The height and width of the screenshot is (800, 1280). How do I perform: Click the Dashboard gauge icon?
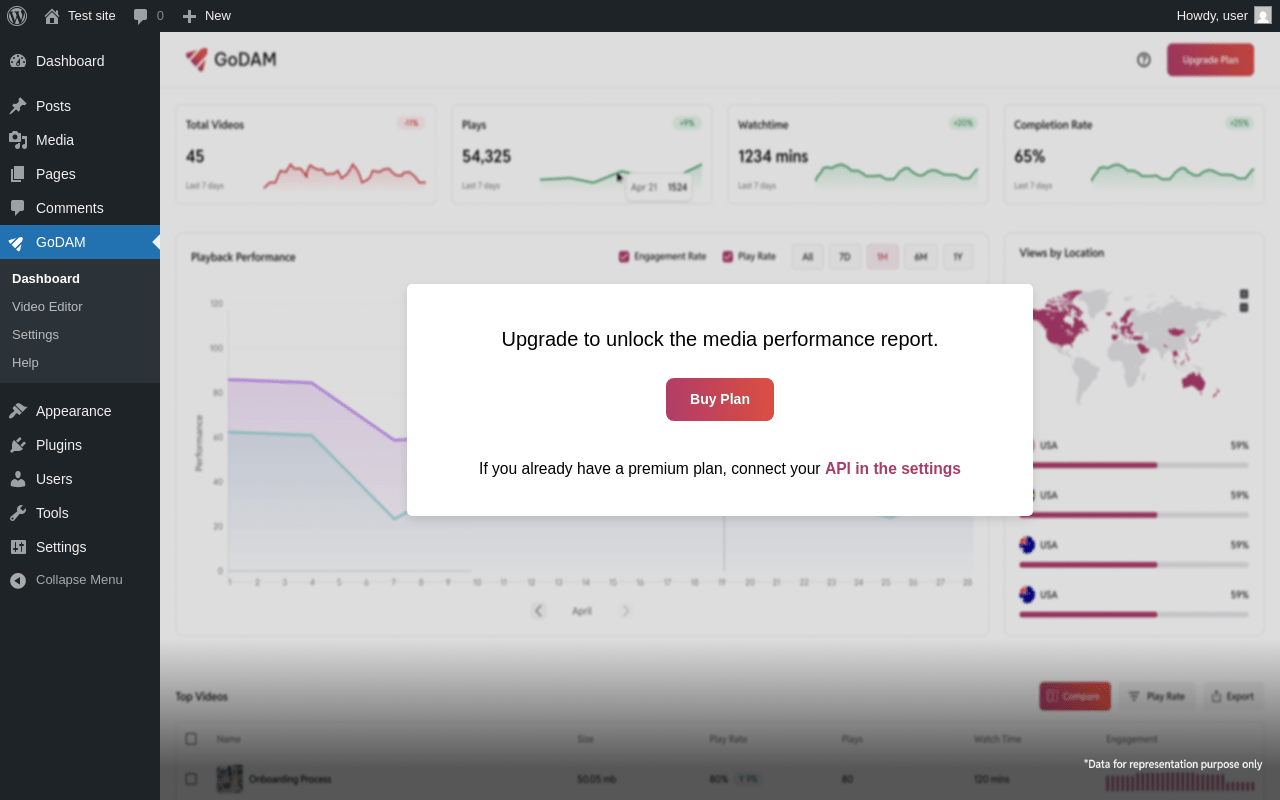pos(18,61)
